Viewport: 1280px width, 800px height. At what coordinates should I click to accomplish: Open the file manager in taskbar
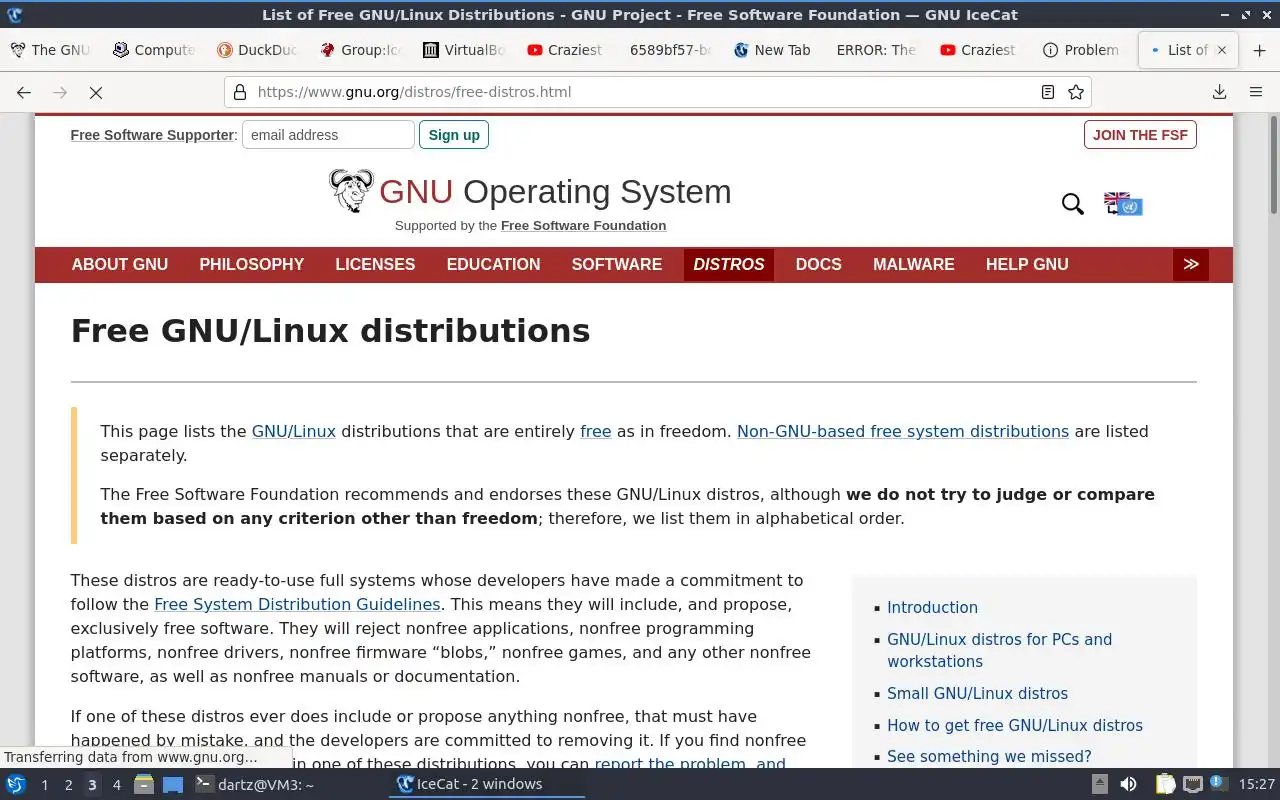[x=143, y=785]
